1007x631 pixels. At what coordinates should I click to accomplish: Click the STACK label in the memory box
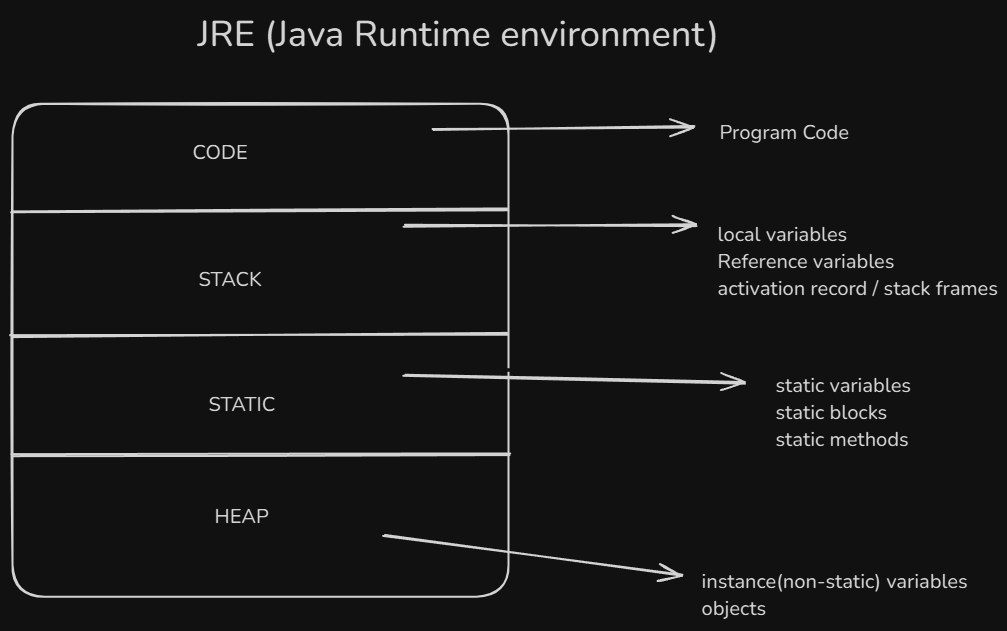[230, 279]
